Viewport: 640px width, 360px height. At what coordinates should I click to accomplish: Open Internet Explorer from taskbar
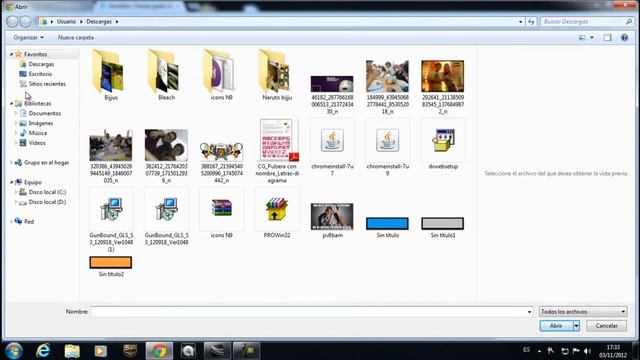43,351
